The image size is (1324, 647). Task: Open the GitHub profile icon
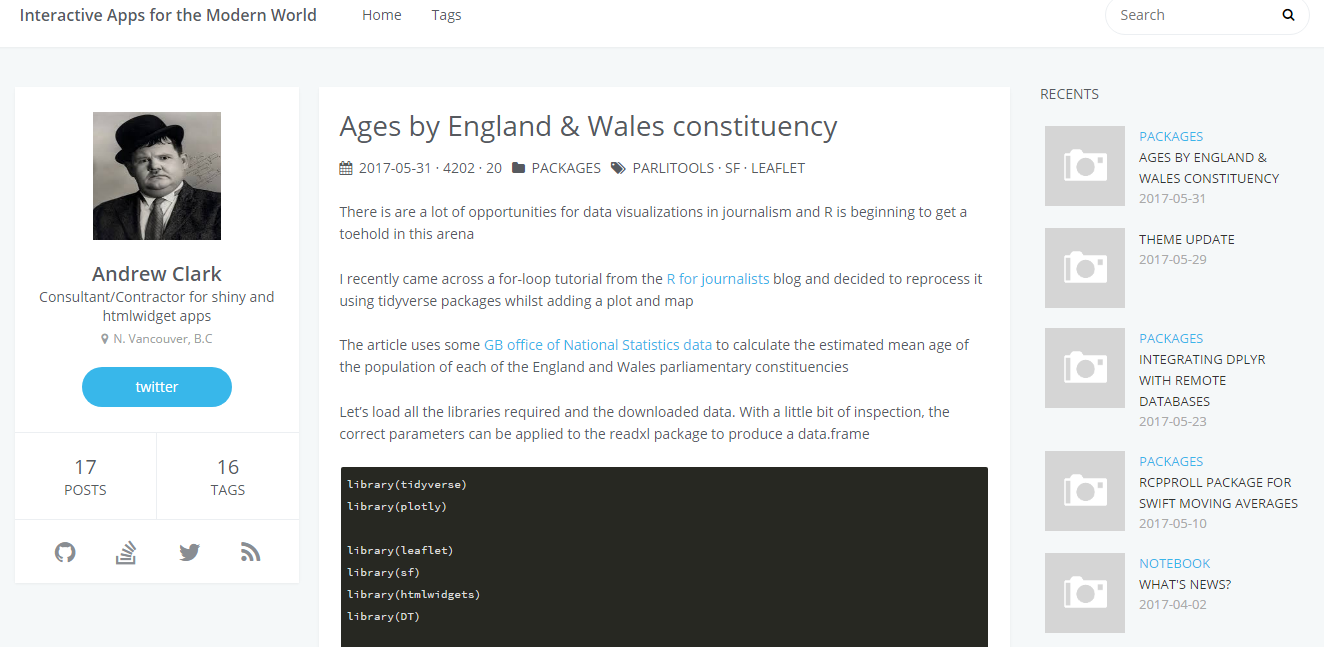(65, 552)
